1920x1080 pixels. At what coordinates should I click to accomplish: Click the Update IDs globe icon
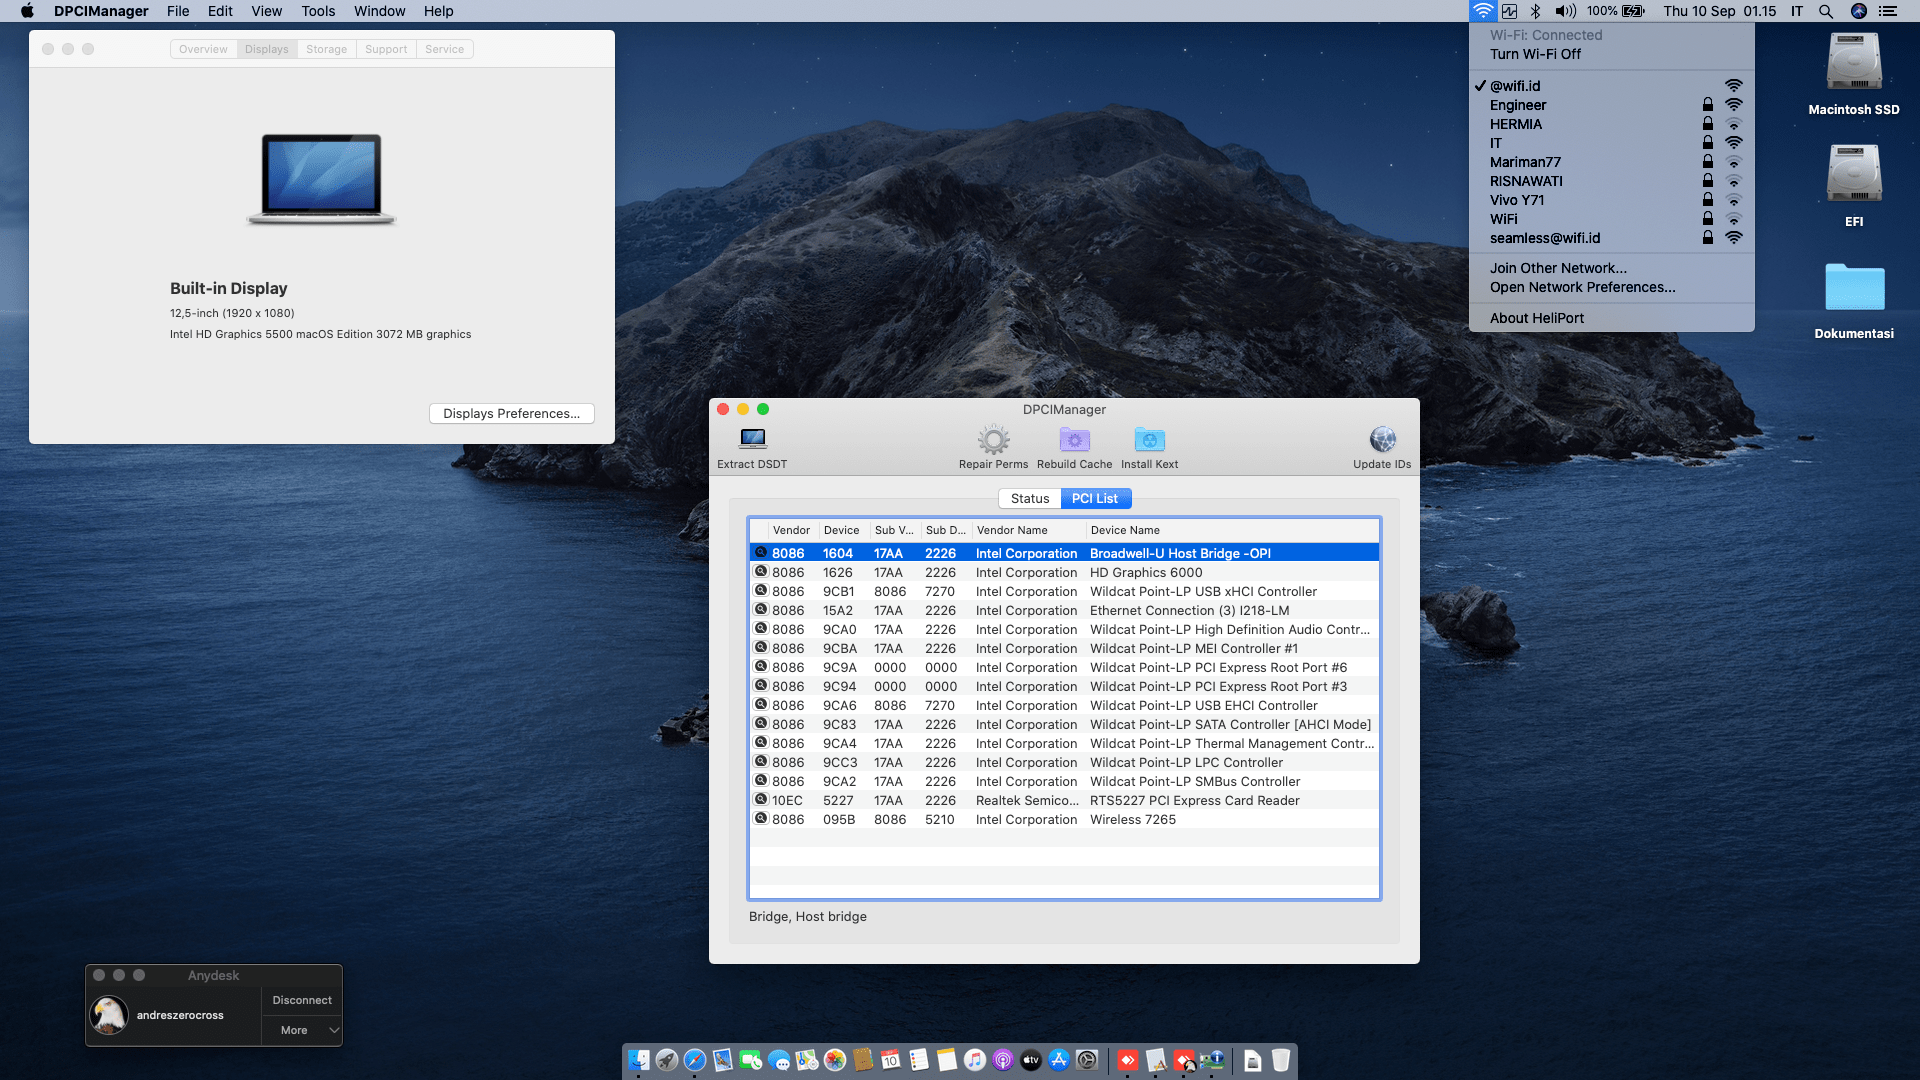pos(1382,439)
